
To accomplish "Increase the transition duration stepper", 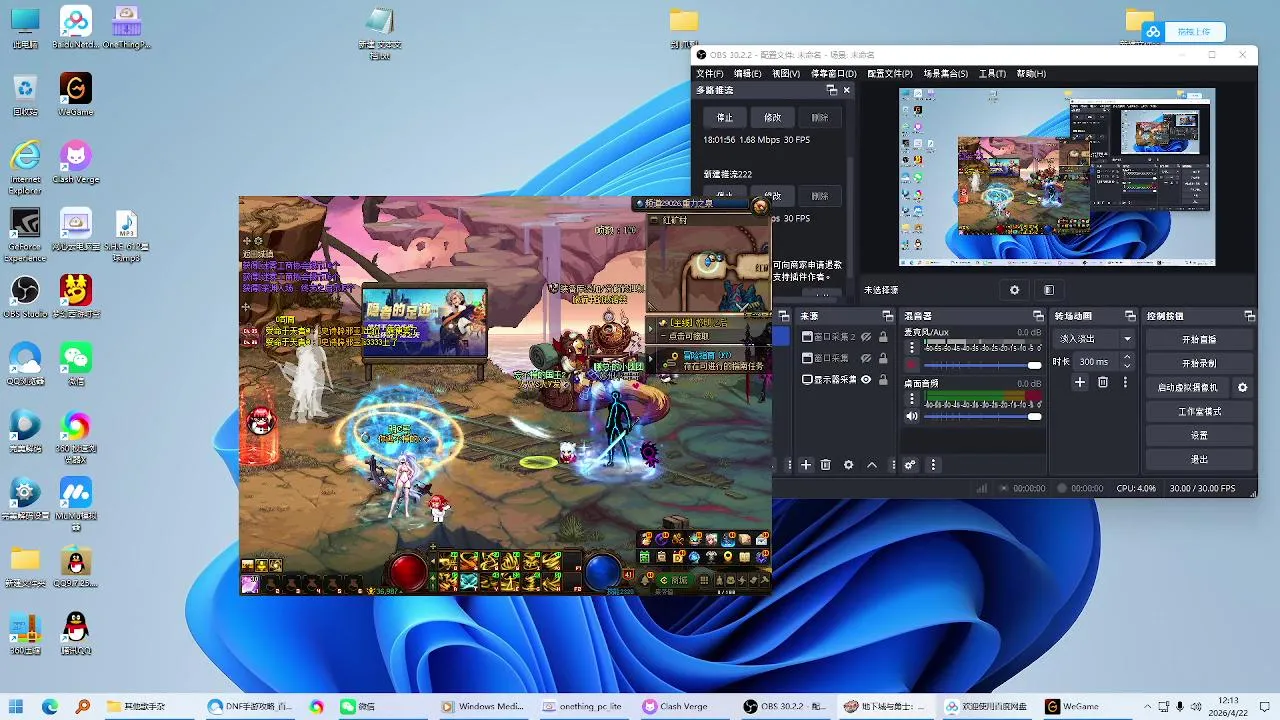I will [x=1129, y=358].
